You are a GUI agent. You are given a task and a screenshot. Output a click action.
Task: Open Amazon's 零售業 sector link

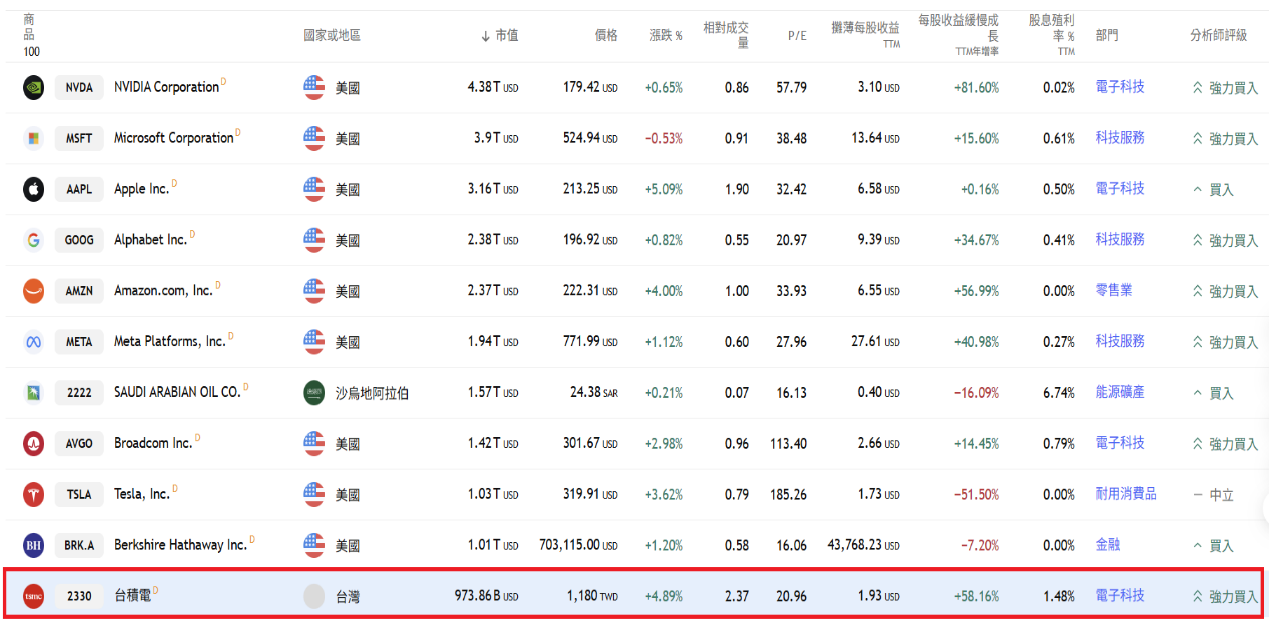(1114, 290)
